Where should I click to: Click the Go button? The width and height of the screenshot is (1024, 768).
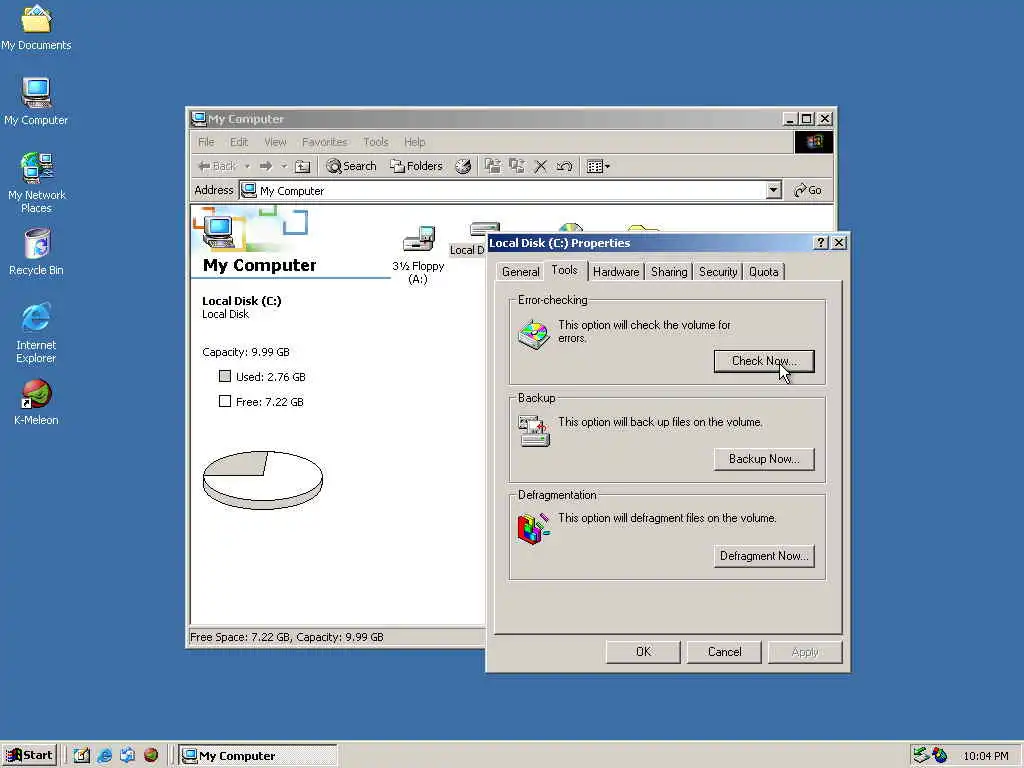pyautogui.click(x=808, y=190)
